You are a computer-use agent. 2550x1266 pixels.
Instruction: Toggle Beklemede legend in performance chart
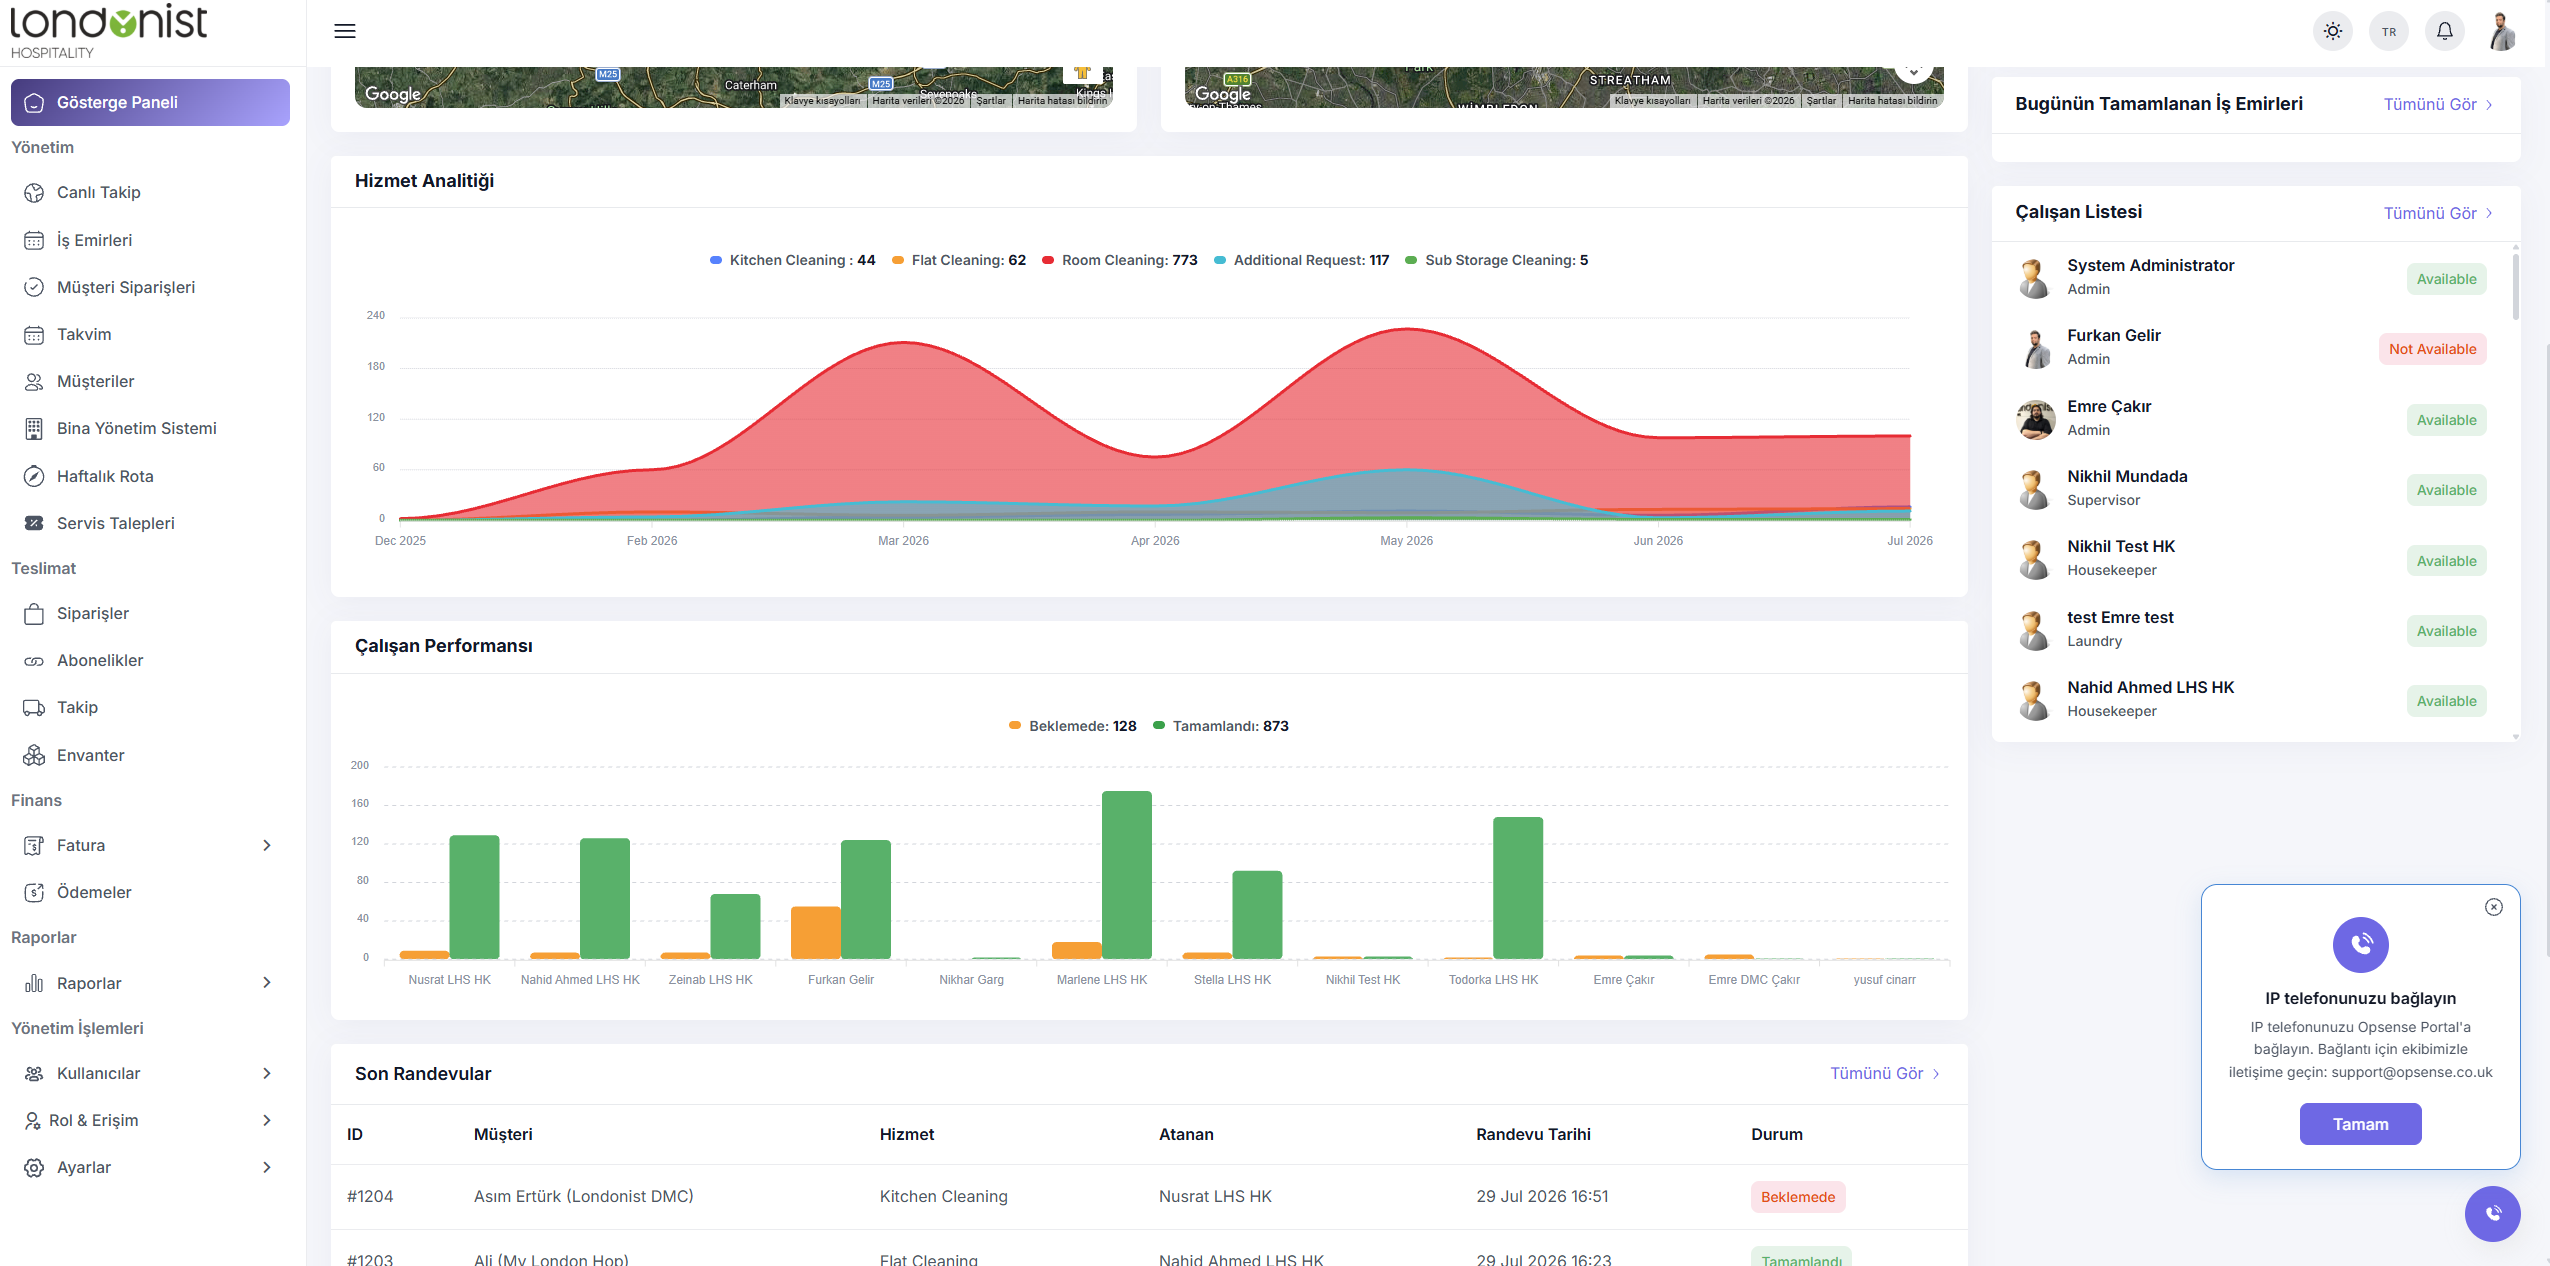click(x=1072, y=726)
